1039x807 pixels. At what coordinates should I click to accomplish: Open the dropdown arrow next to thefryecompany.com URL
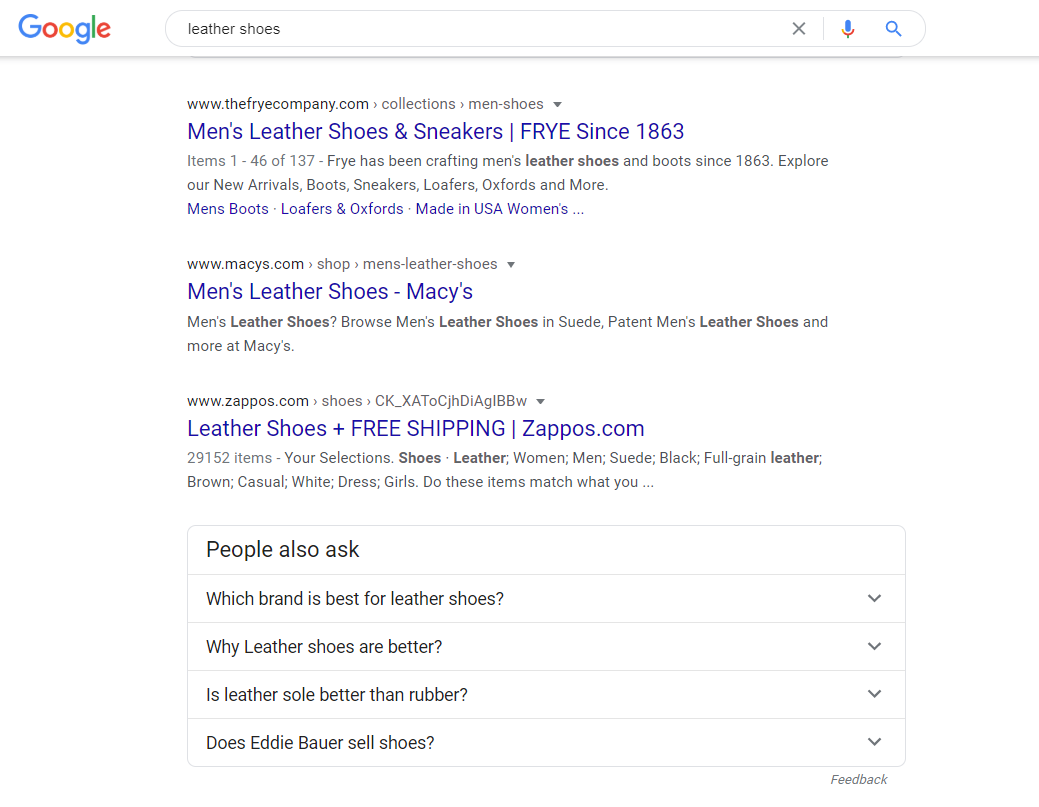tap(557, 105)
